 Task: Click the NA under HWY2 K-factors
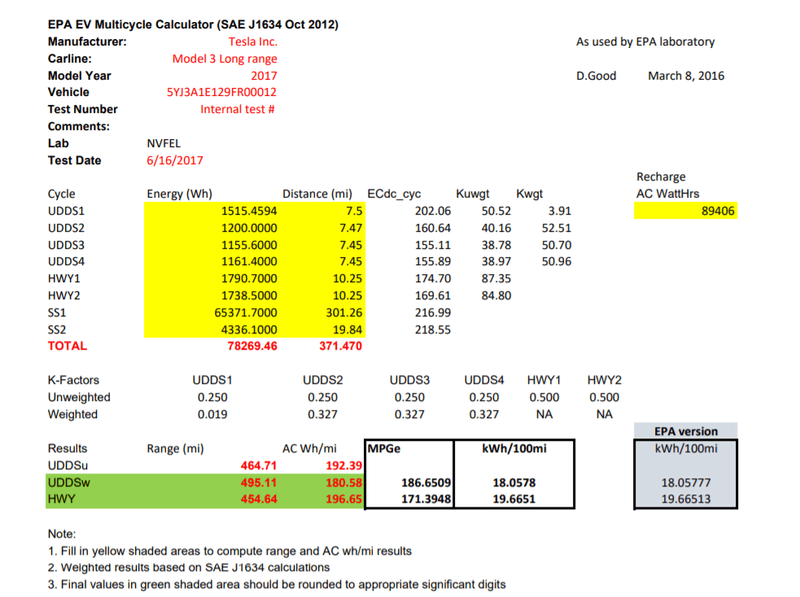tap(604, 414)
